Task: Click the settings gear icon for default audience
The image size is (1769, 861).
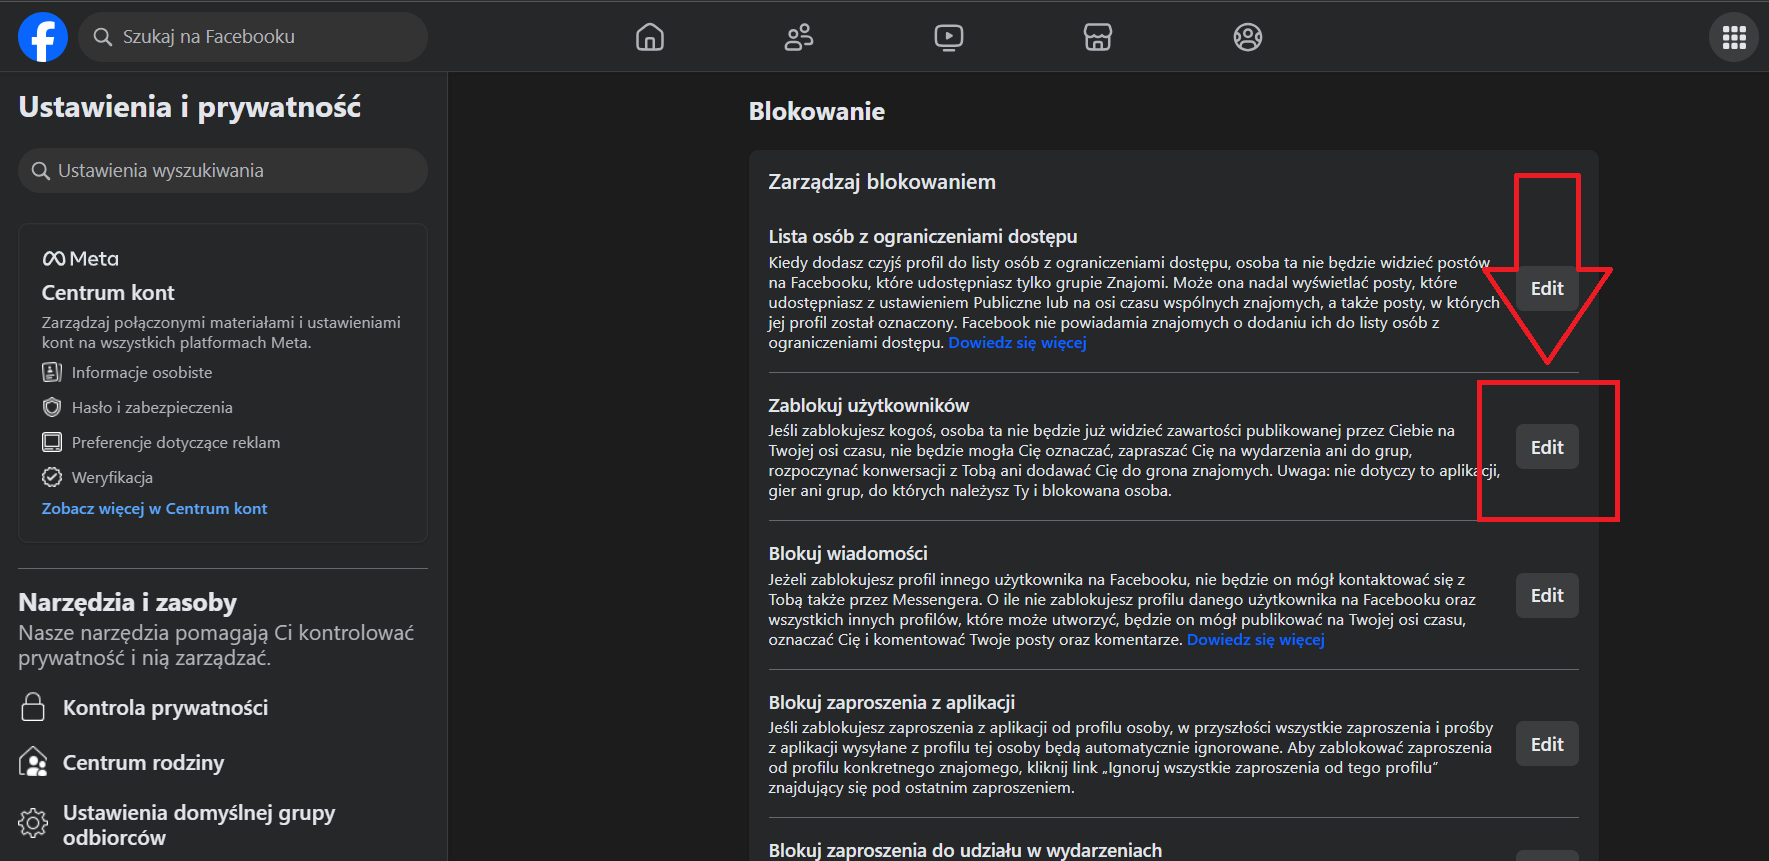Action: [x=33, y=823]
